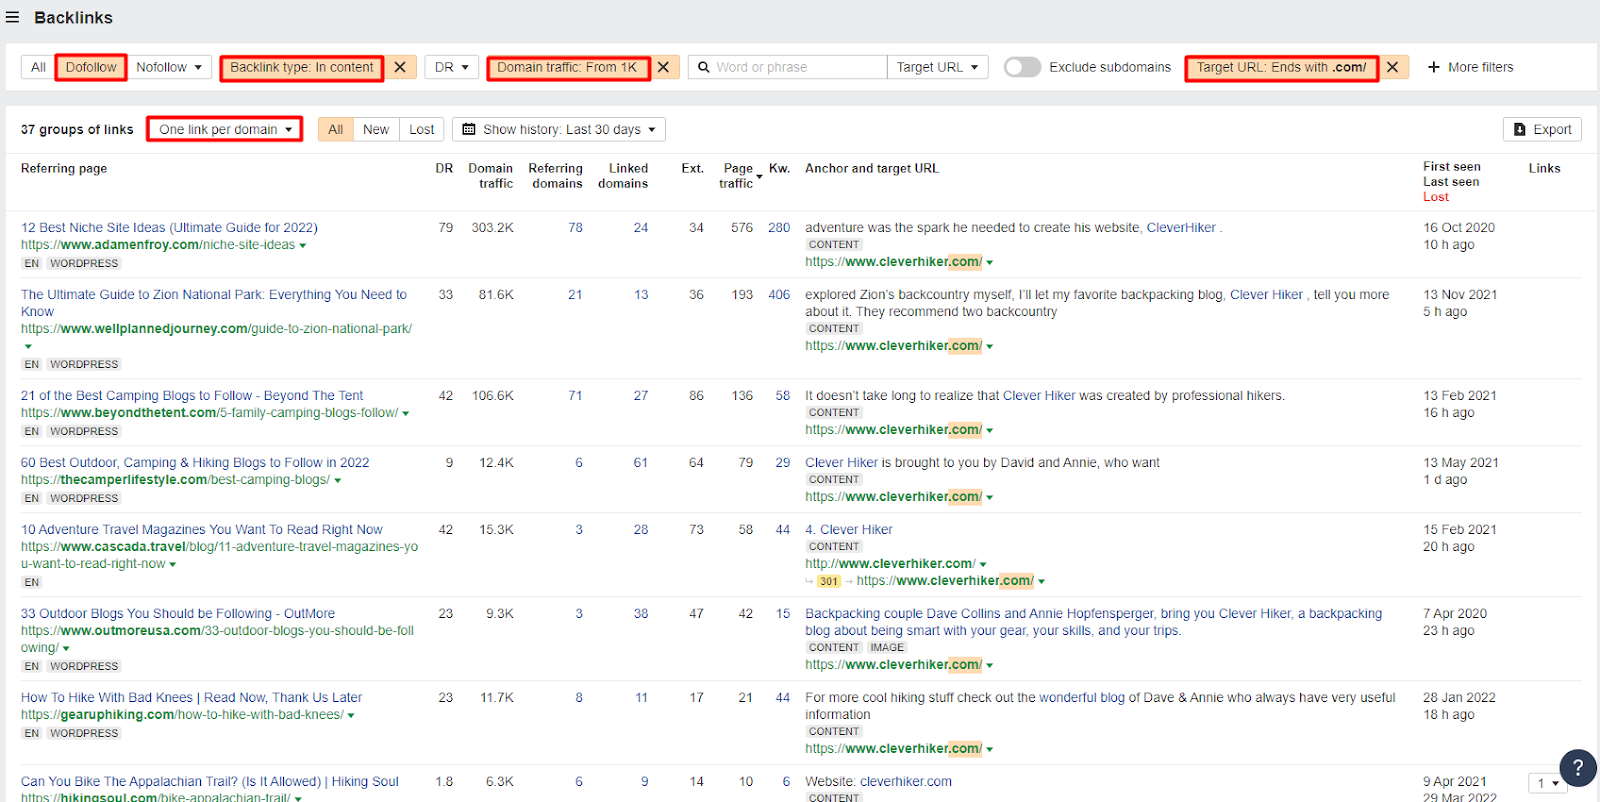Image resolution: width=1600 pixels, height=802 pixels.
Task: Open the Show history Last 30 days dropdown
Action: point(559,129)
